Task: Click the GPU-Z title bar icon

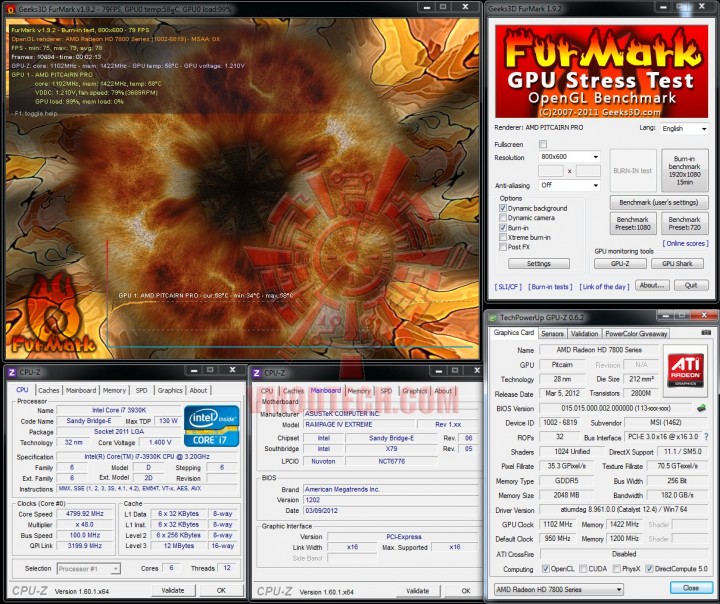Action: click(493, 317)
